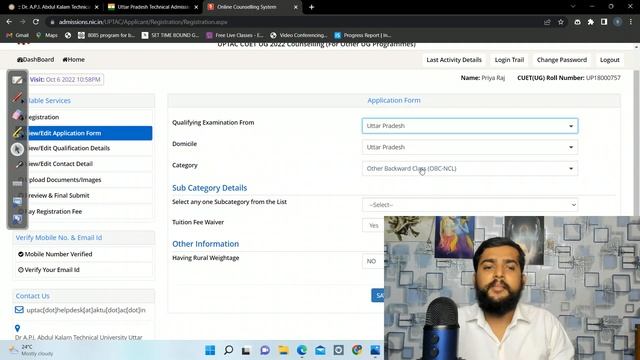This screenshot has width=640, height=360.
Task: Open Windows taskbar search
Action: (x=229, y=350)
